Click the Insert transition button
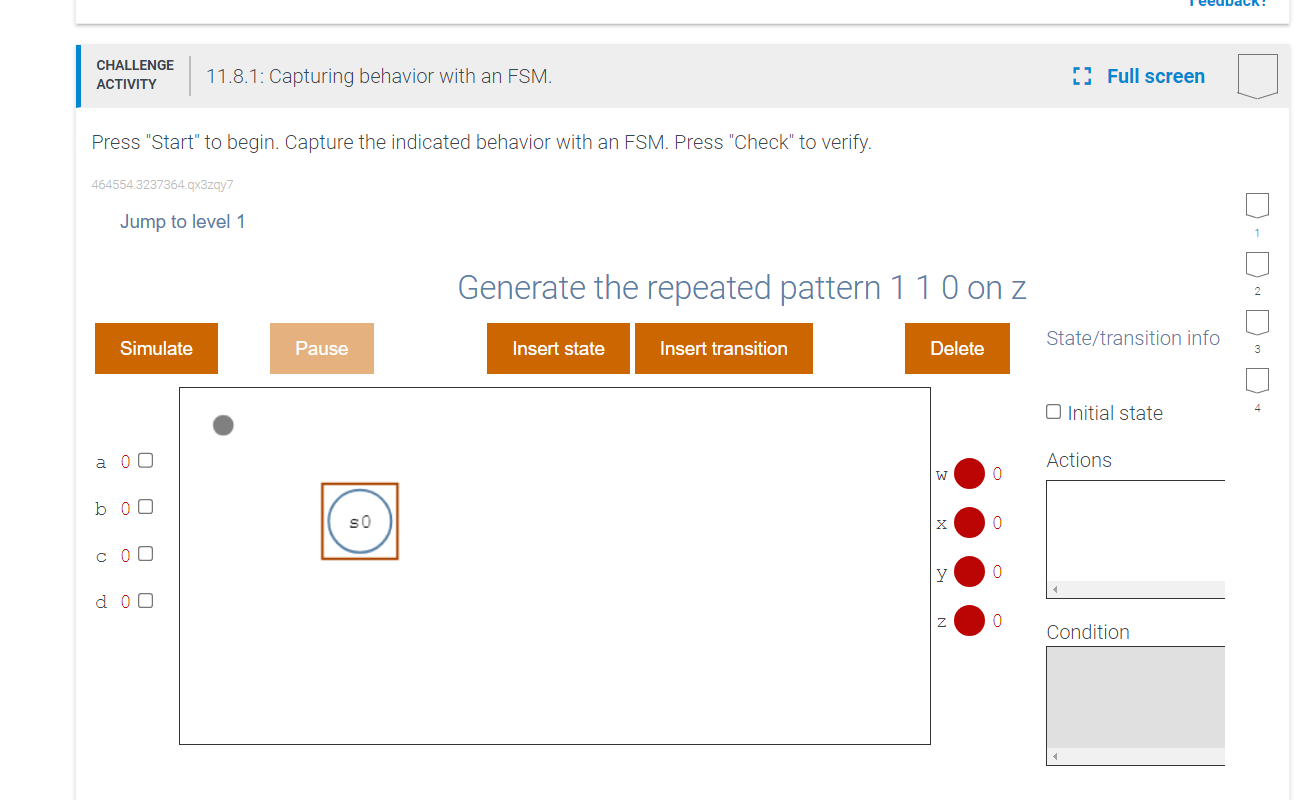The width and height of the screenshot is (1305, 800). click(x=723, y=348)
